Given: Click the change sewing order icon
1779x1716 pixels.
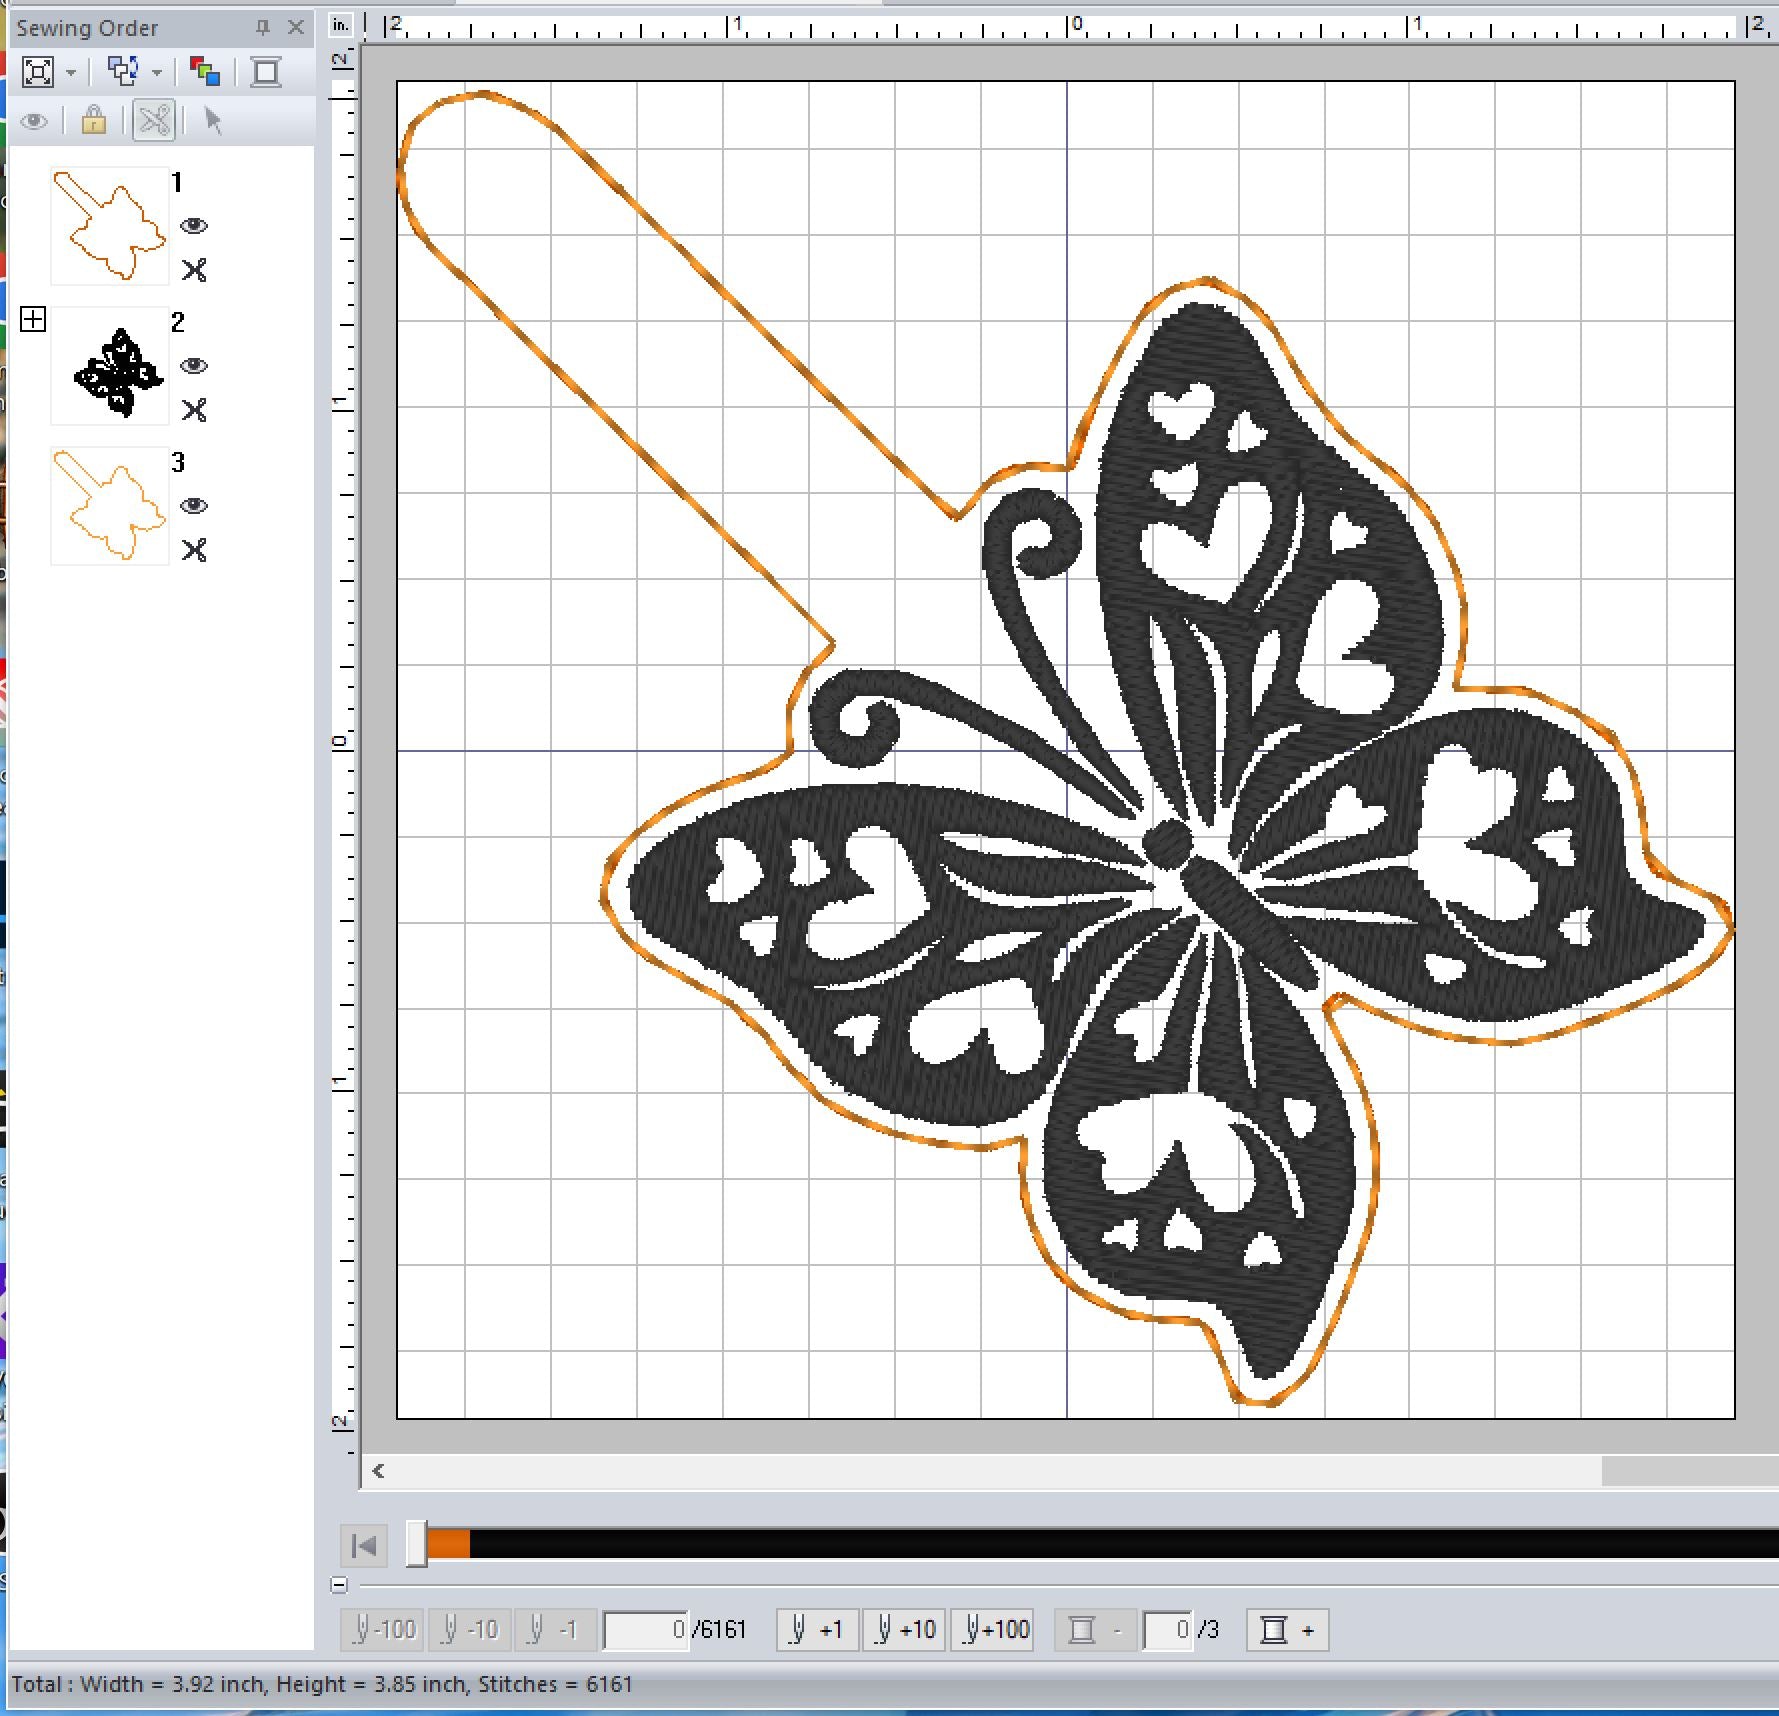Looking at the screenshot, I should [123, 72].
